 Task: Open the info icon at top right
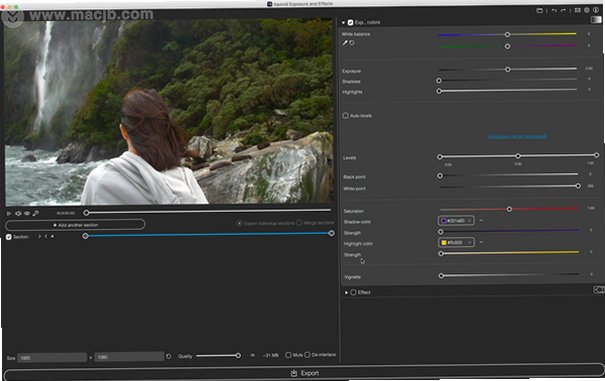coord(596,10)
